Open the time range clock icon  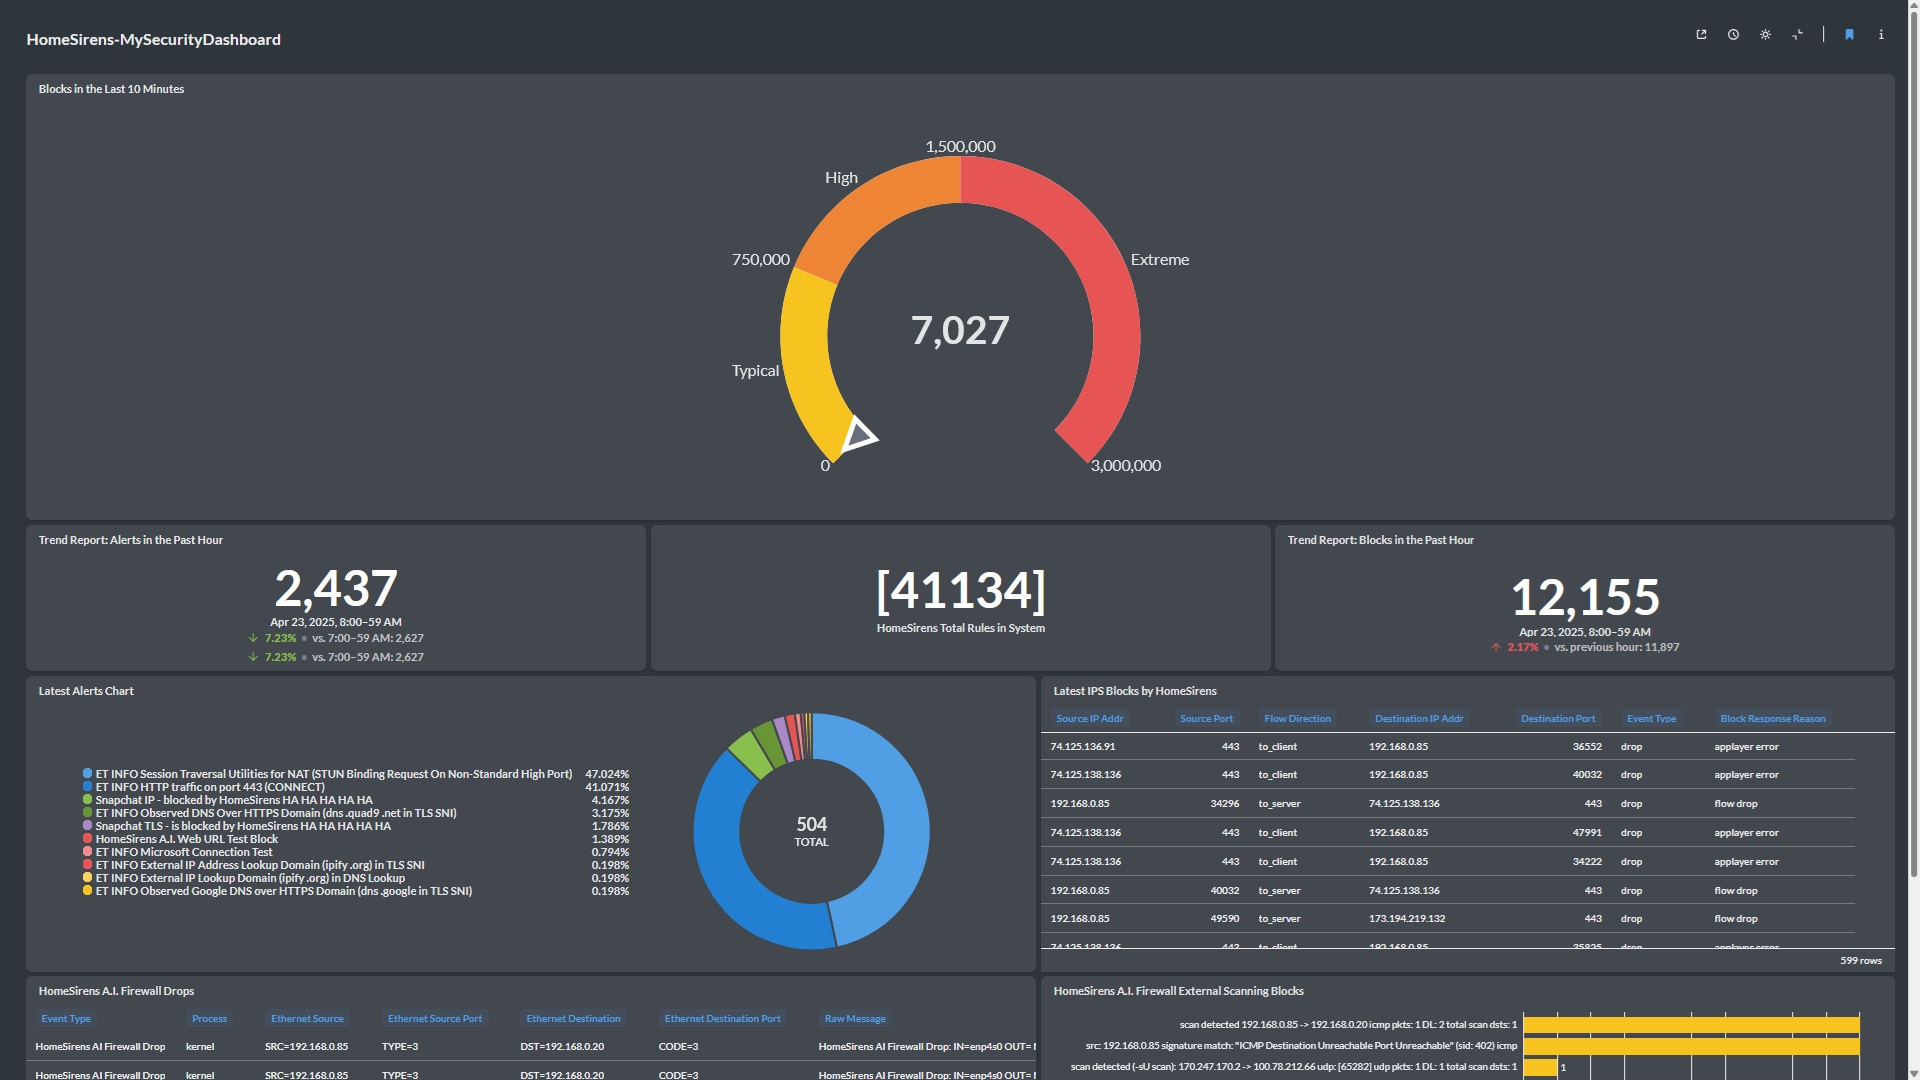point(1733,35)
